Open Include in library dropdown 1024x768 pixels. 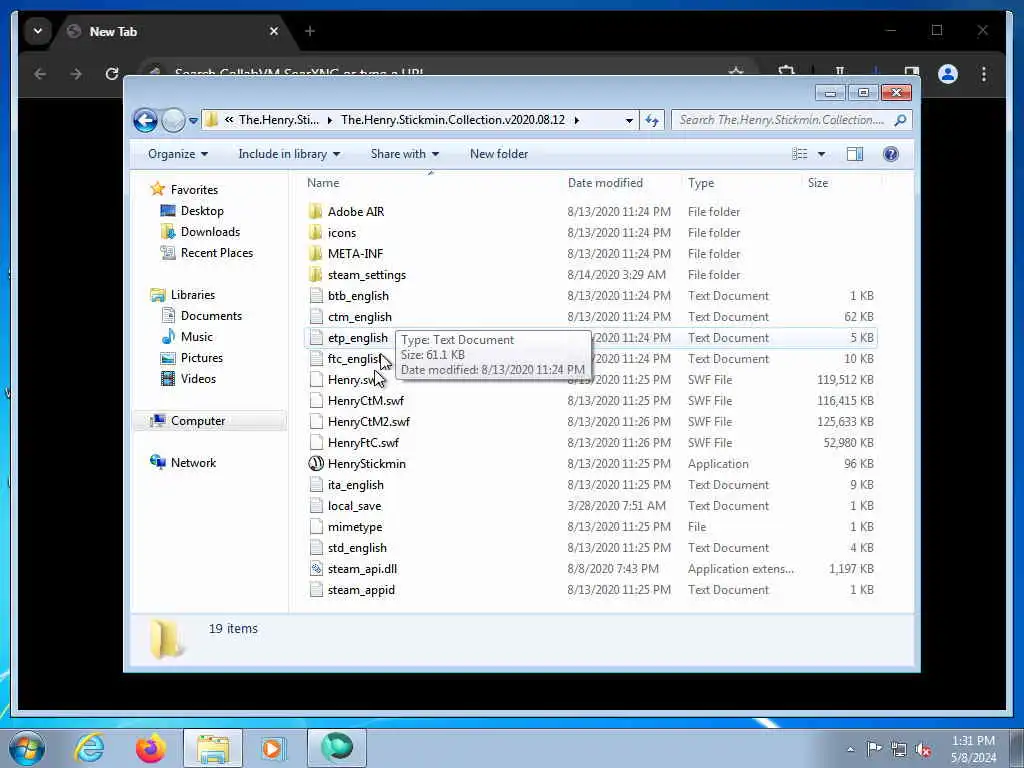289,154
